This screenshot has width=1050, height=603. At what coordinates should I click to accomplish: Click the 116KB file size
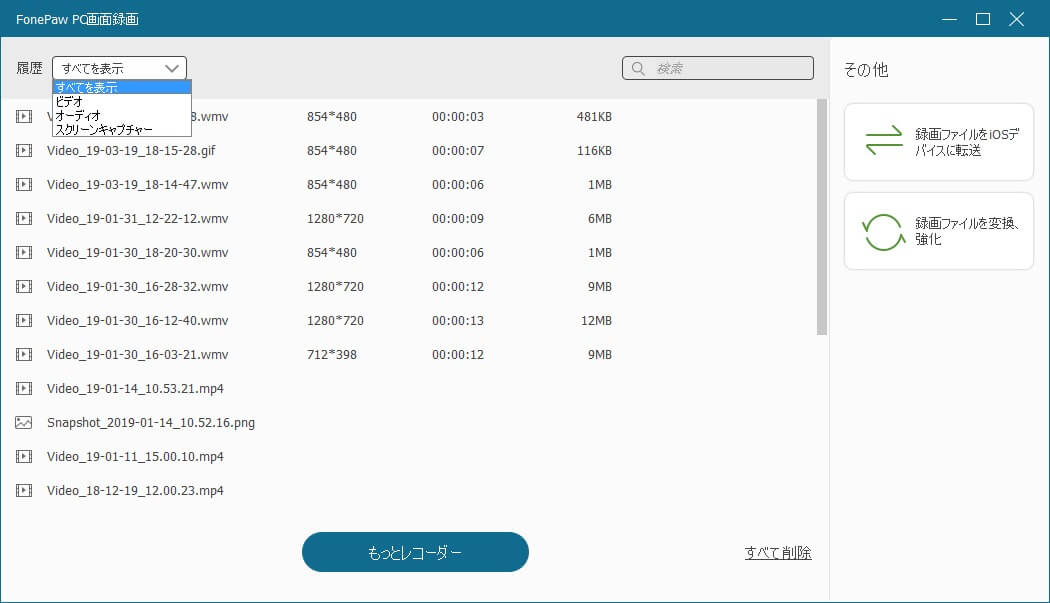595,151
